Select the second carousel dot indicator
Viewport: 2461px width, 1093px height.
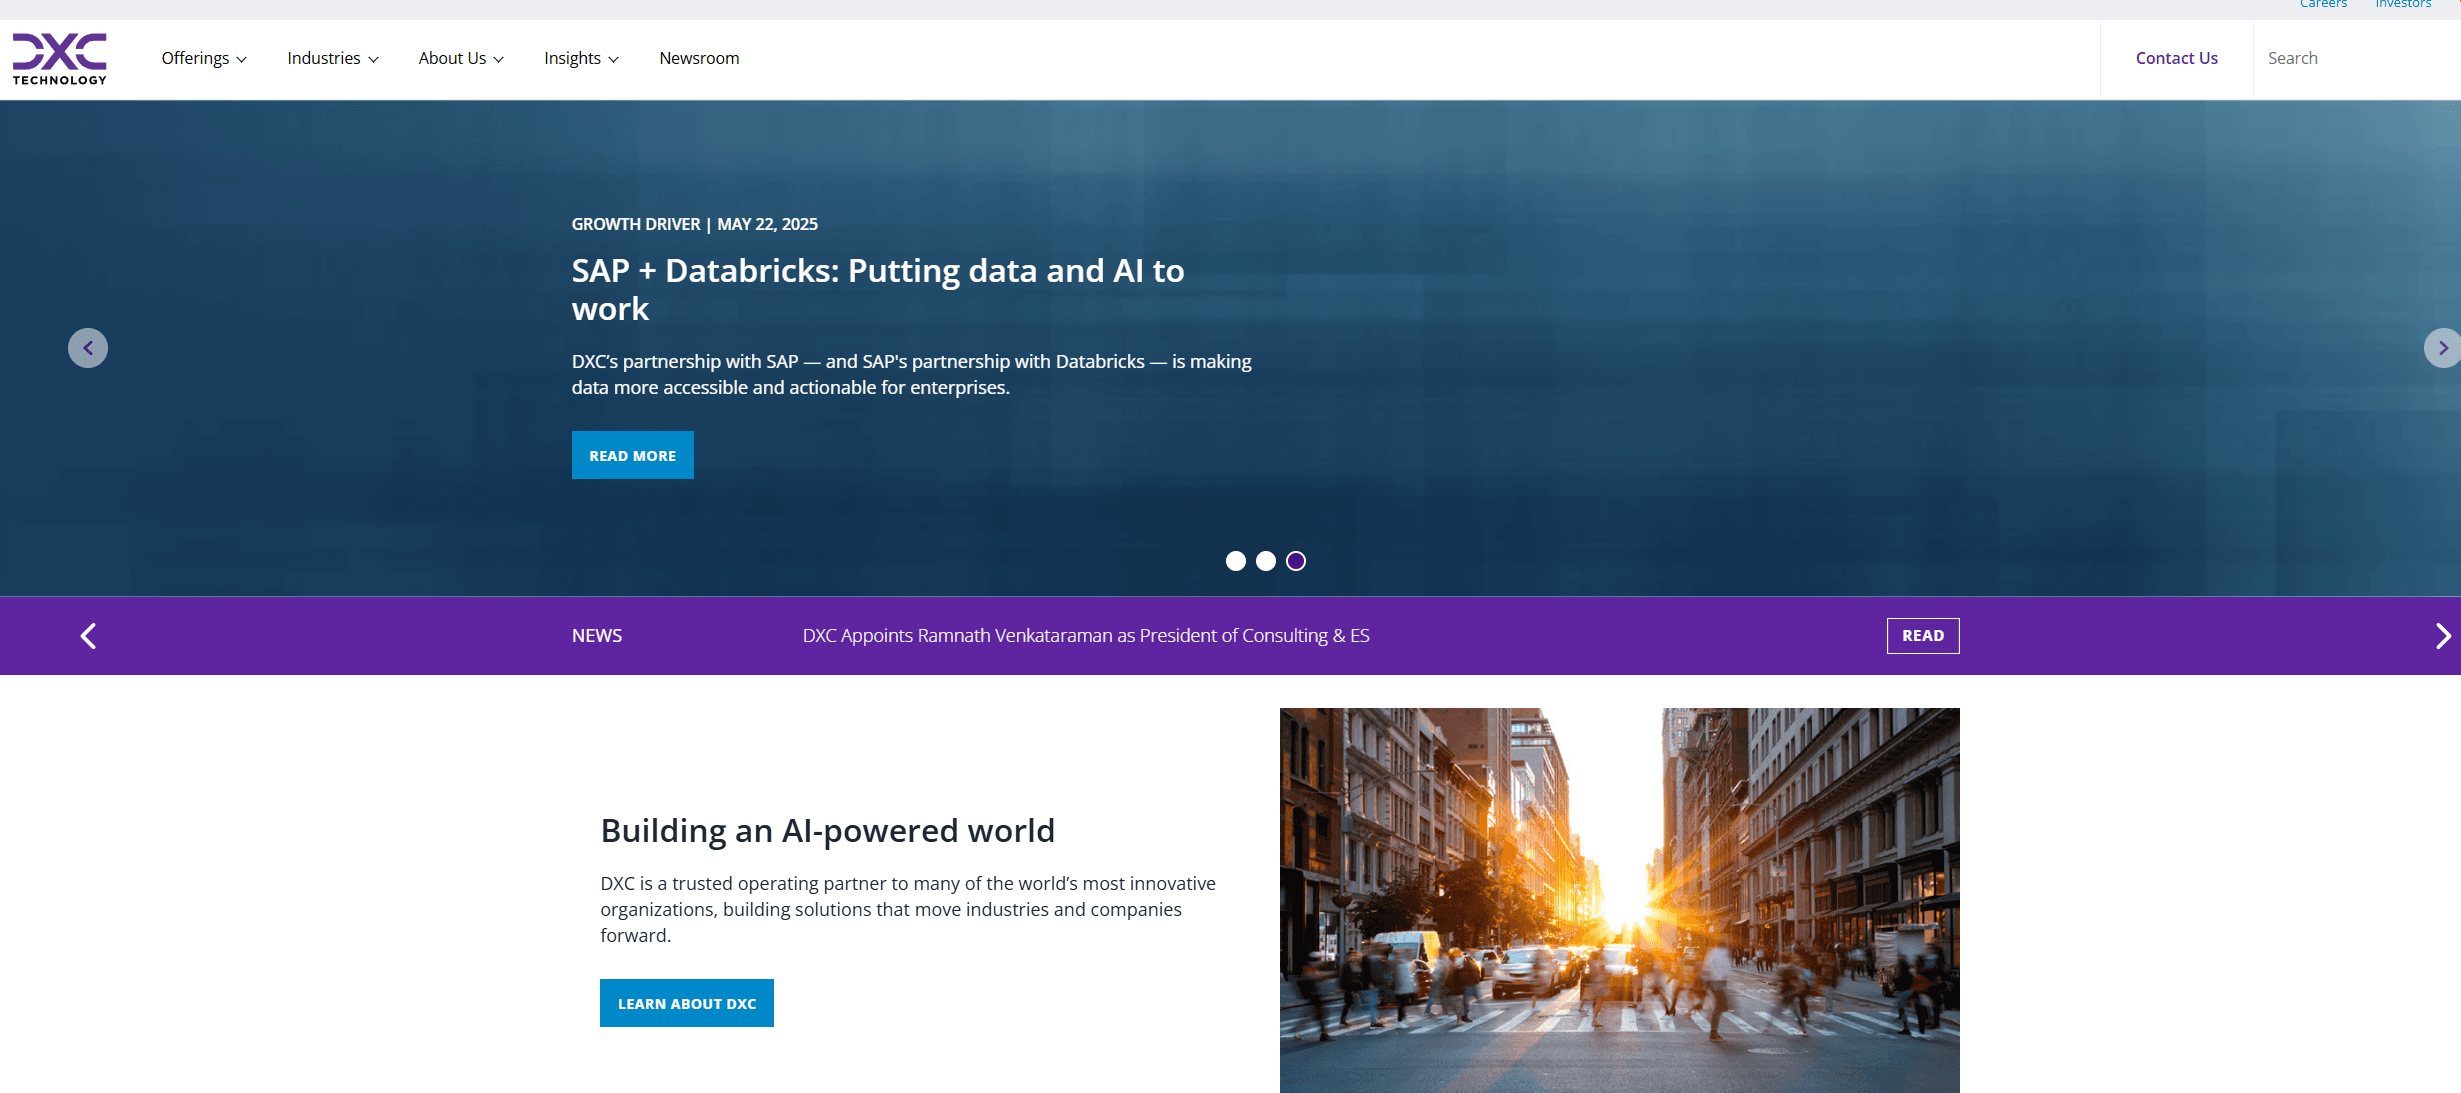click(x=1266, y=561)
